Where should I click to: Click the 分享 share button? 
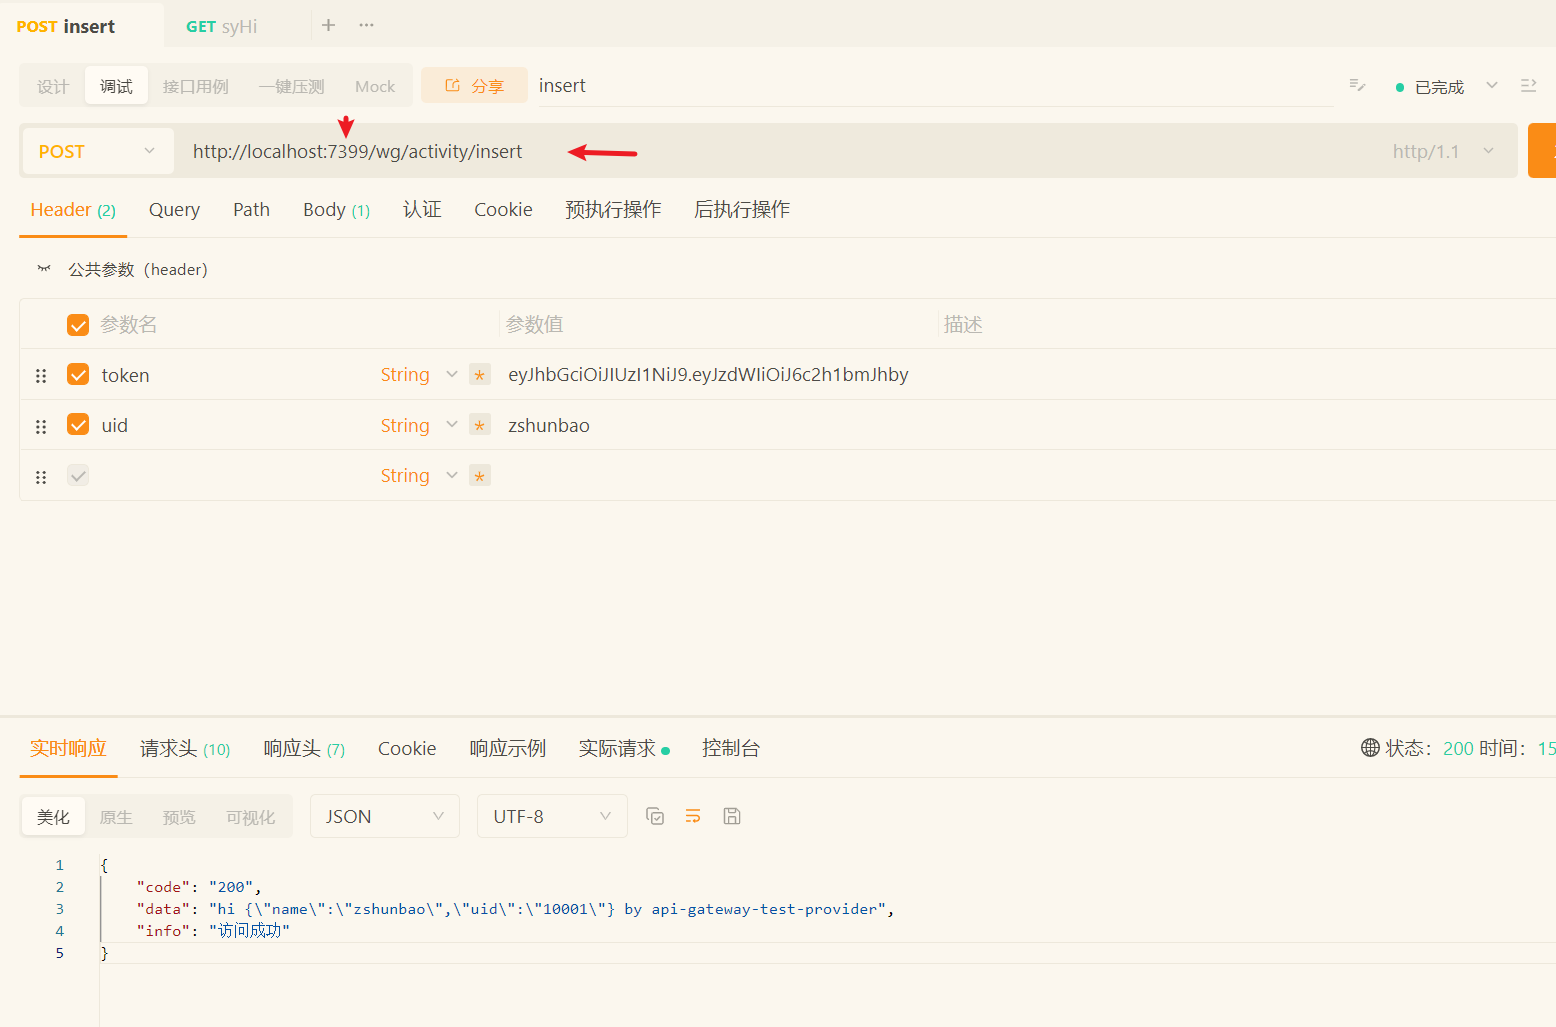pyautogui.click(x=474, y=86)
